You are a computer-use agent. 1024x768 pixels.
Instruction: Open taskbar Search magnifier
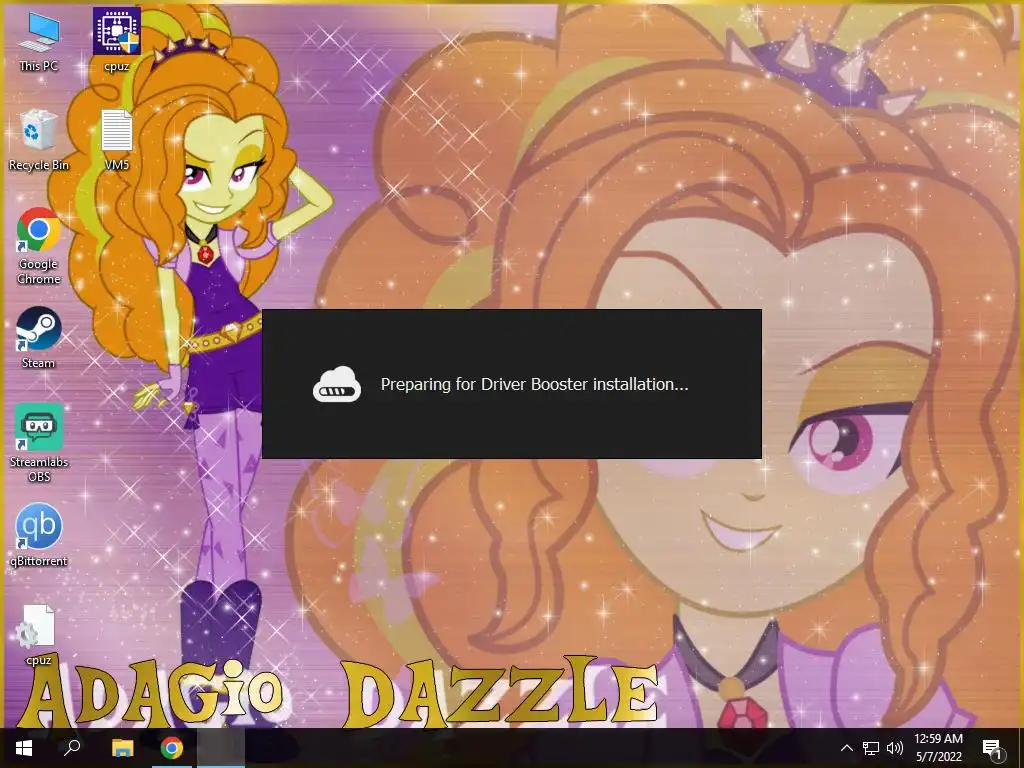[72, 748]
